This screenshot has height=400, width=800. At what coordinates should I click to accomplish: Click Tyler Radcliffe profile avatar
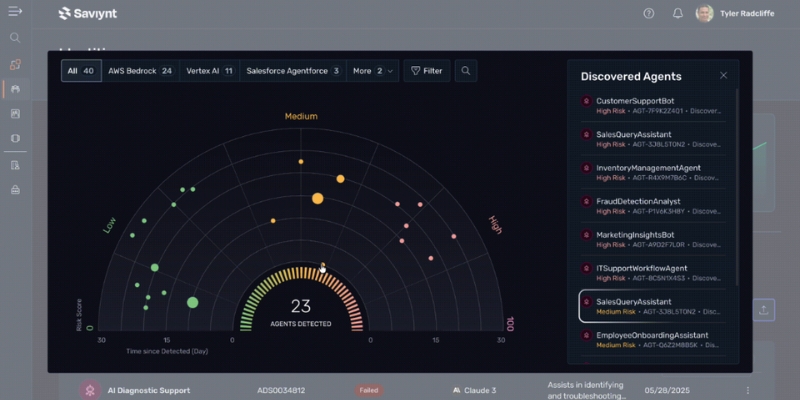point(705,13)
